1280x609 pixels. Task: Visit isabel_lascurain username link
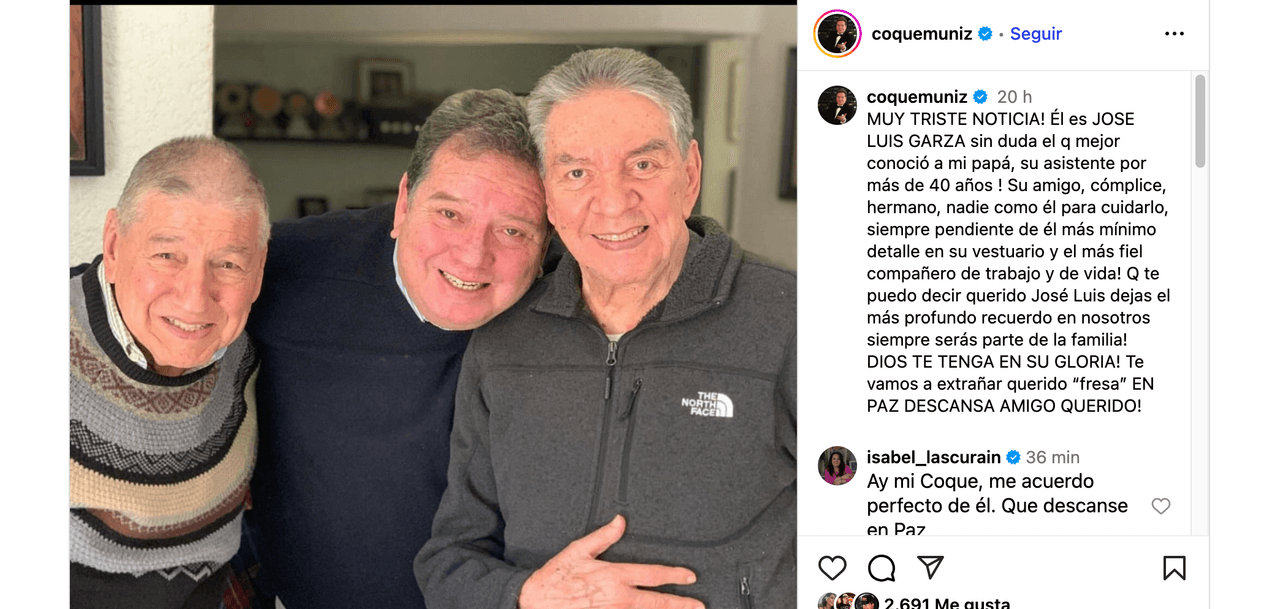(x=934, y=457)
